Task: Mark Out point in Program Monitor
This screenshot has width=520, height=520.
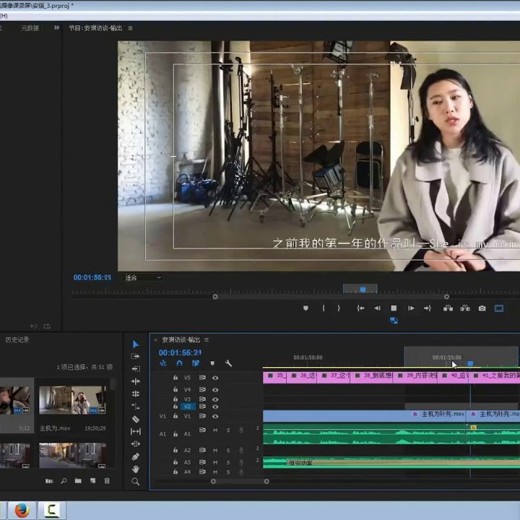Action: [x=339, y=308]
